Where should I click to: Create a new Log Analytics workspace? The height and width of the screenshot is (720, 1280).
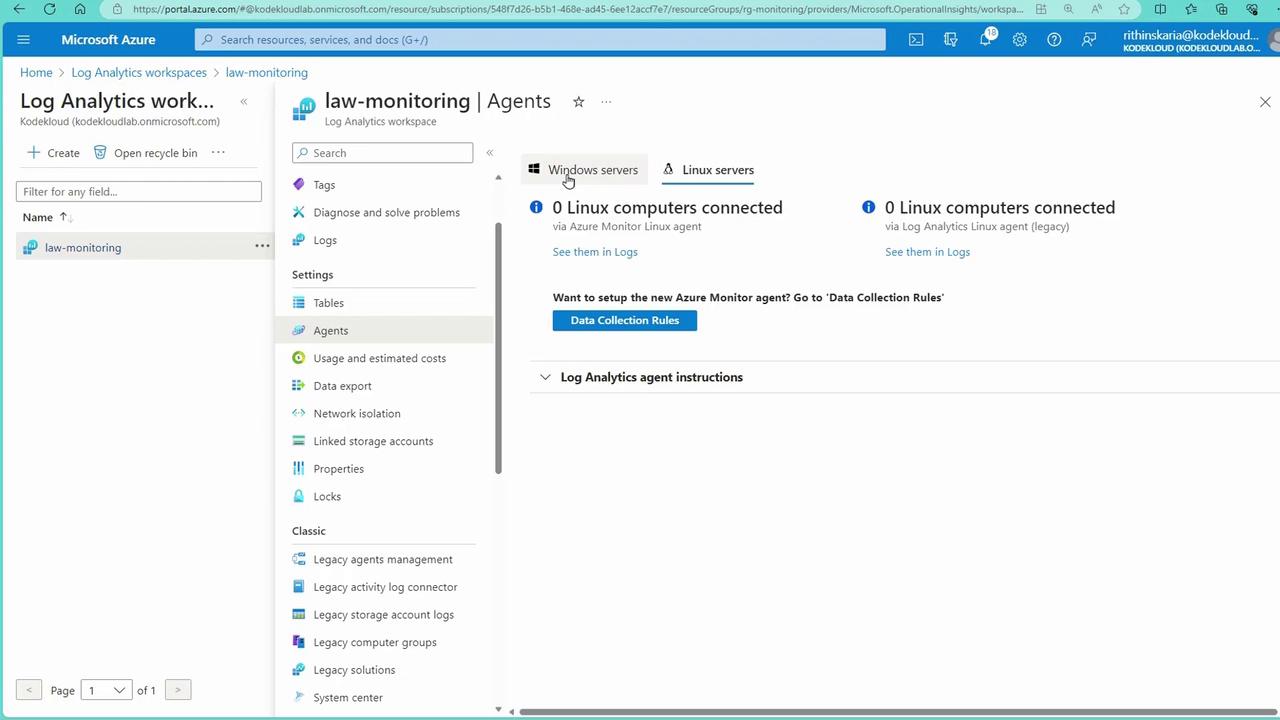[x=53, y=153]
